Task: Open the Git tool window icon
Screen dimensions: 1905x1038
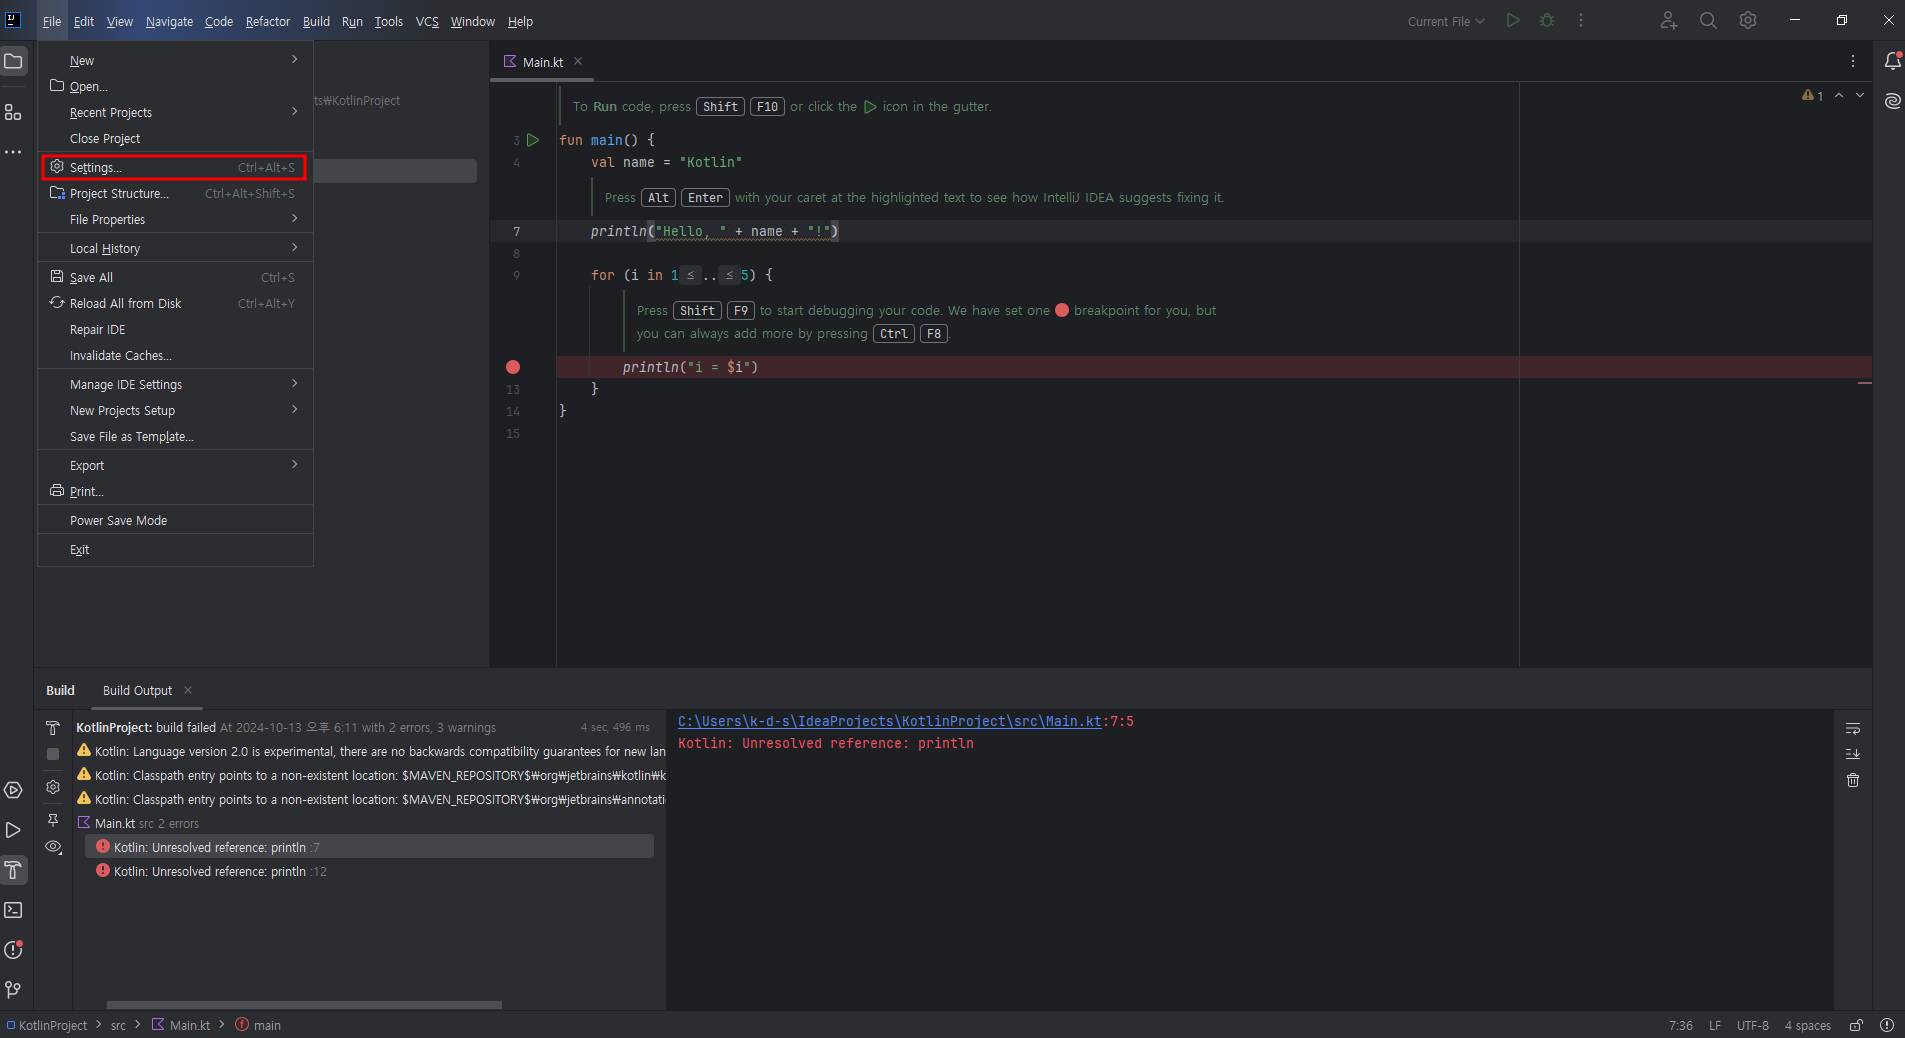Action: tap(13, 990)
